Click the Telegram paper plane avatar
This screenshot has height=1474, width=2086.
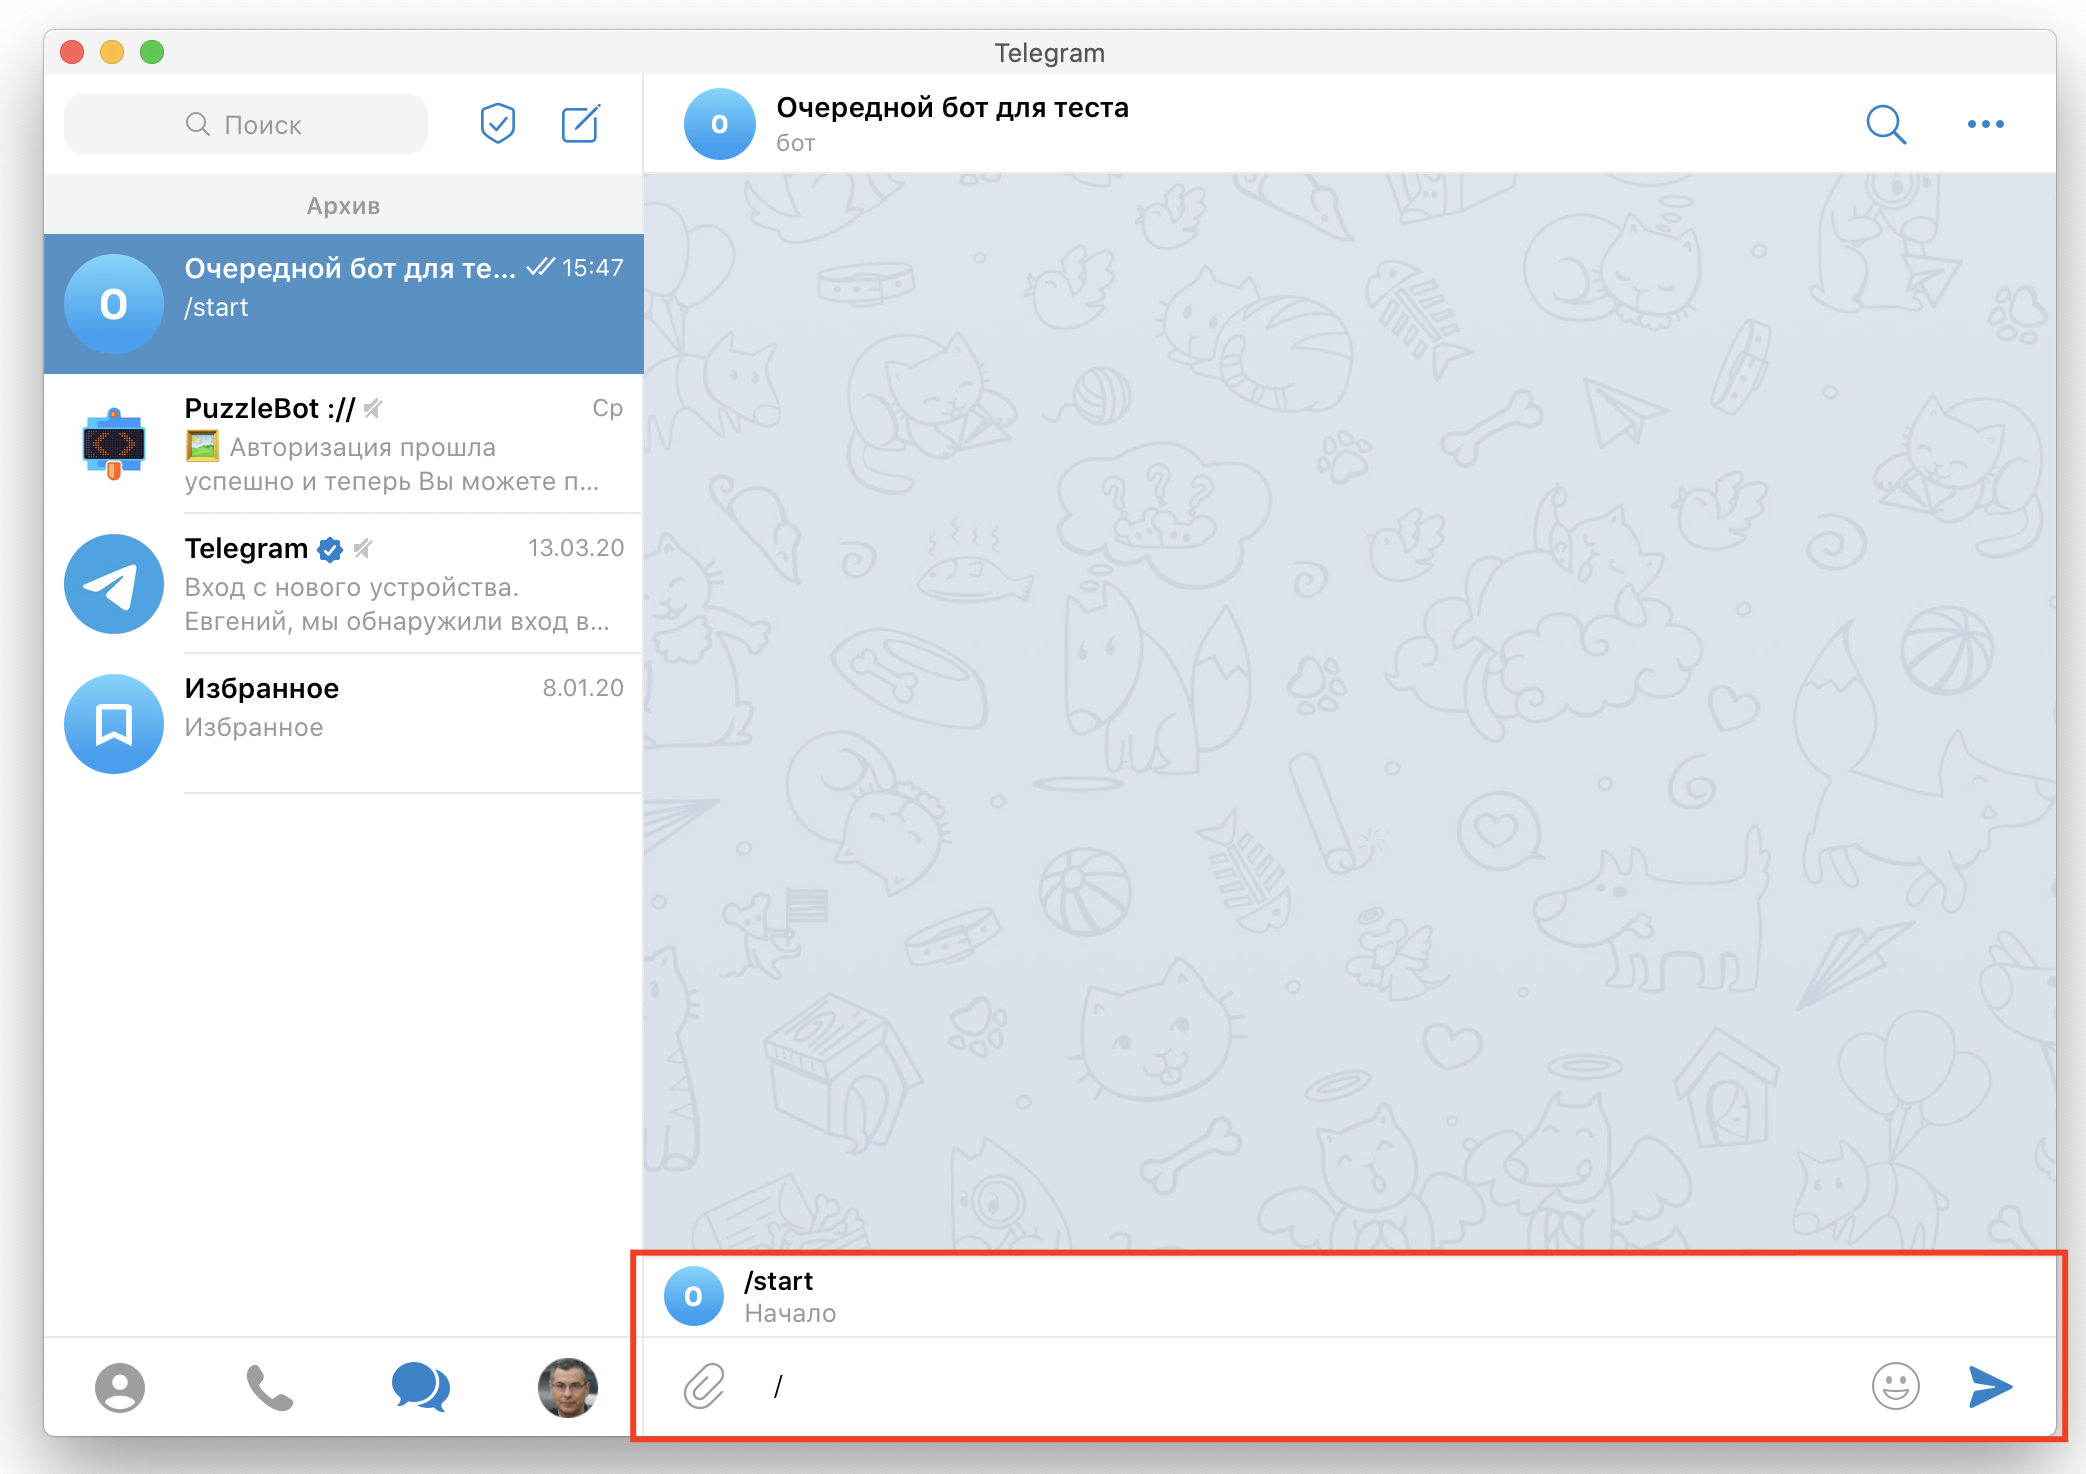[114, 584]
